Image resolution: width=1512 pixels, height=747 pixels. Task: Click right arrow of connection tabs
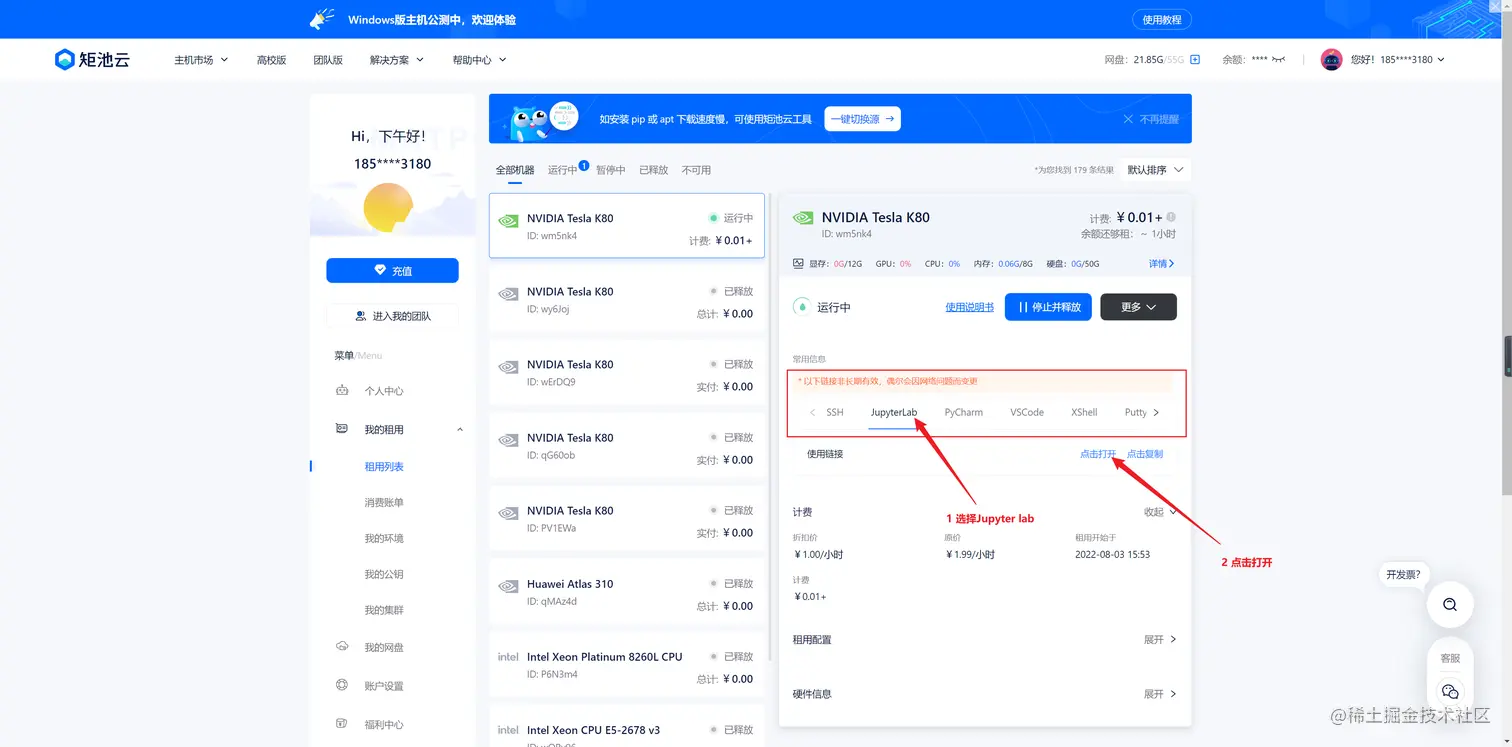1156,412
